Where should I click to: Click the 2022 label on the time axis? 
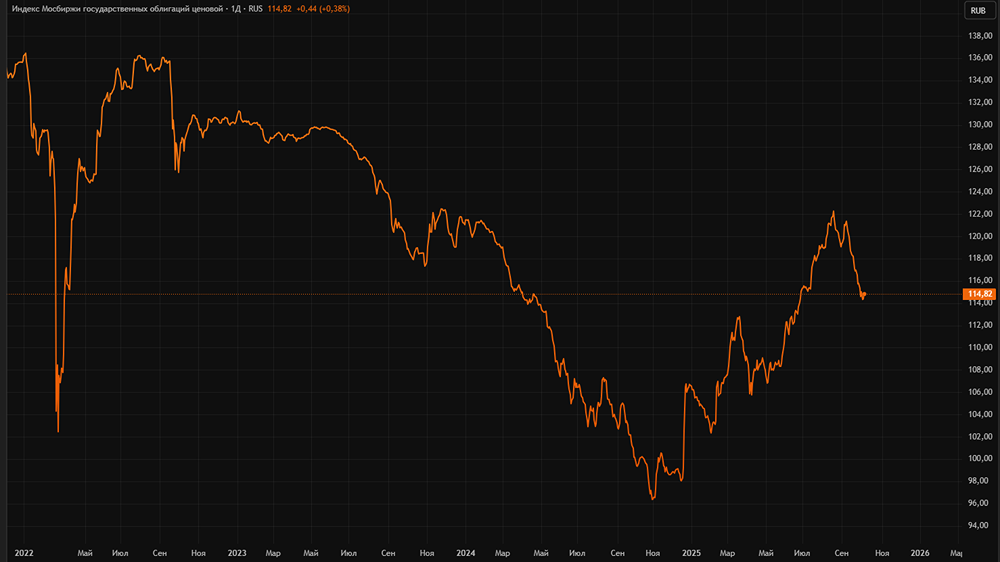pyautogui.click(x=24, y=553)
